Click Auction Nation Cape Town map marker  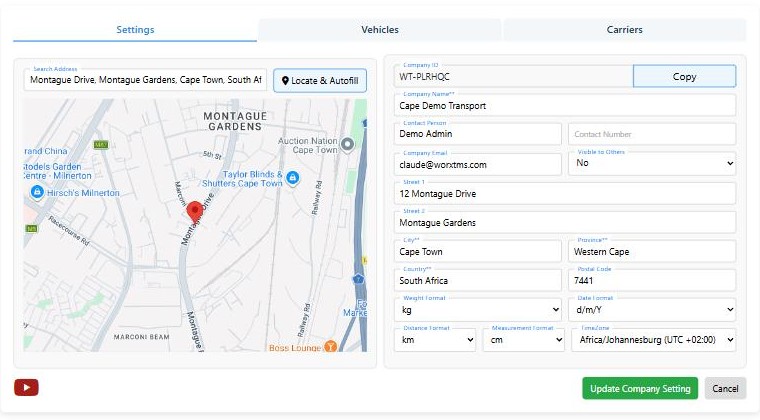tap(347, 144)
